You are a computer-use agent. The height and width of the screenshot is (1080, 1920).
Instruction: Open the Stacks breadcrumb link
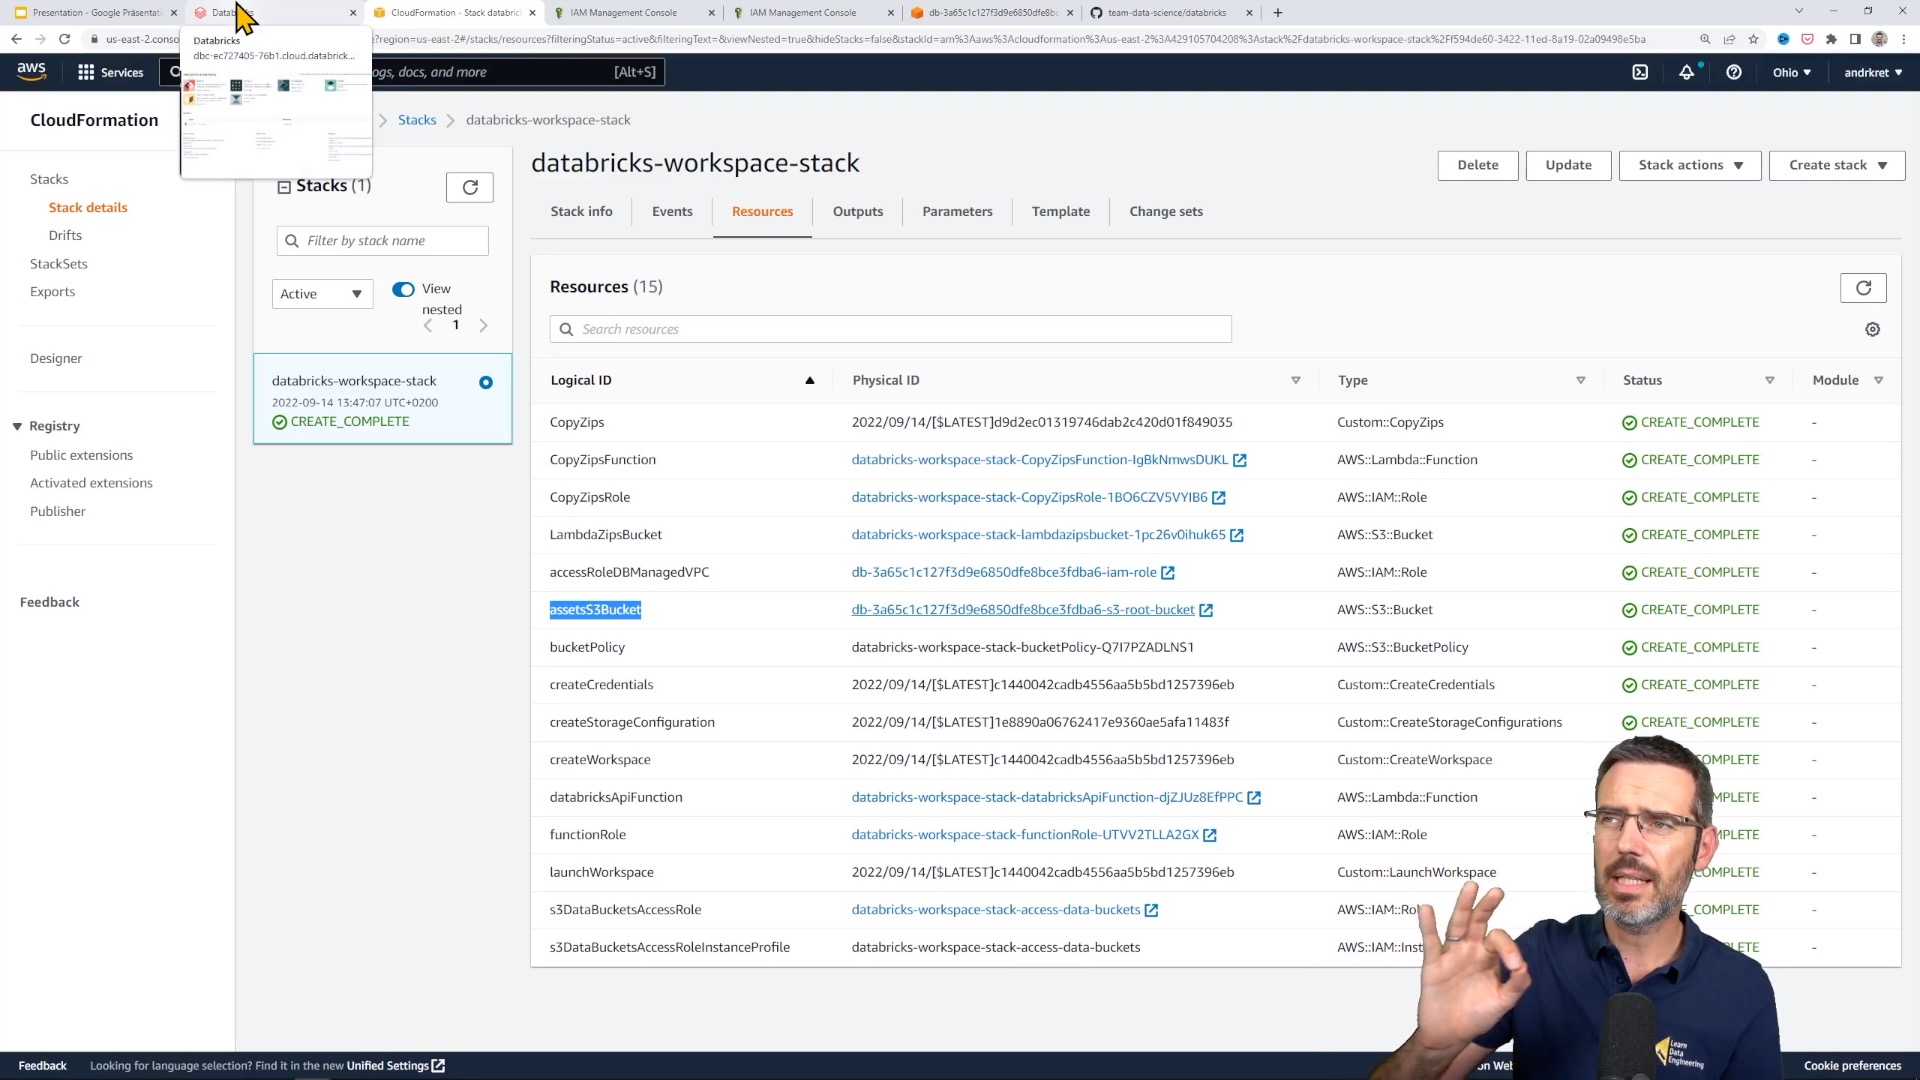click(417, 120)
